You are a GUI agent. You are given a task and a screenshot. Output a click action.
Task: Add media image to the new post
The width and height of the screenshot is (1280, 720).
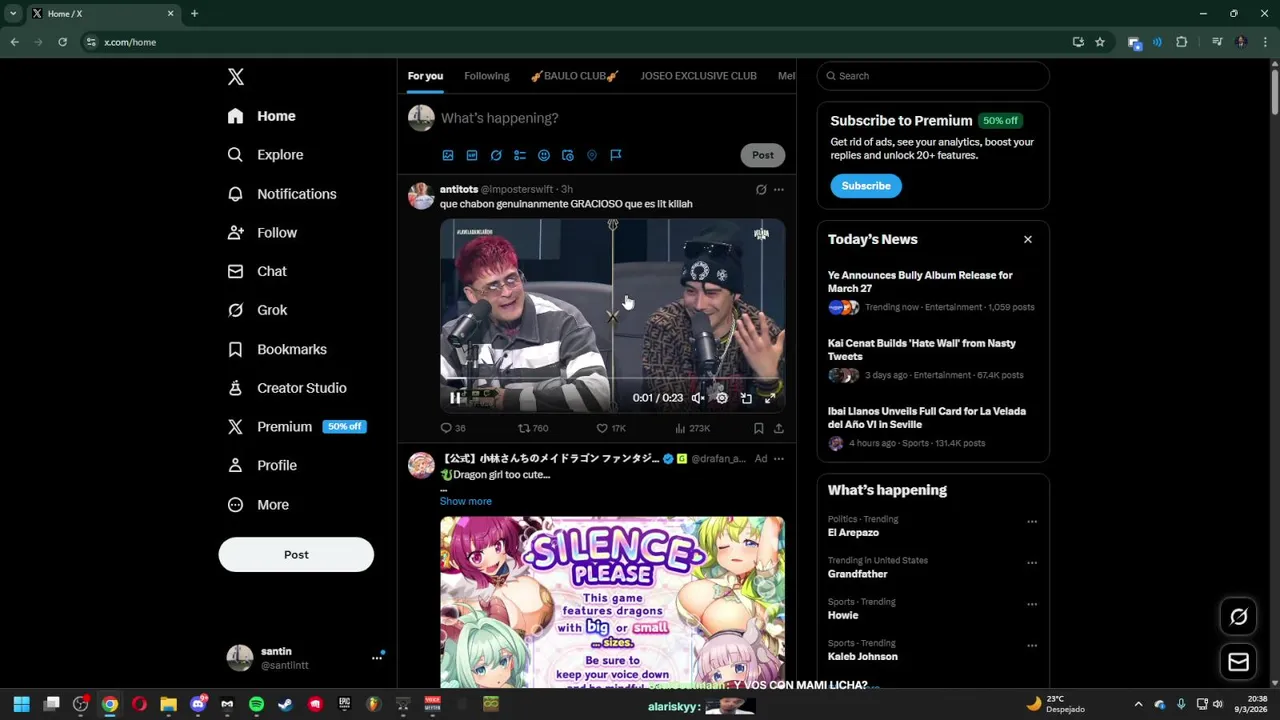(448, 155)
